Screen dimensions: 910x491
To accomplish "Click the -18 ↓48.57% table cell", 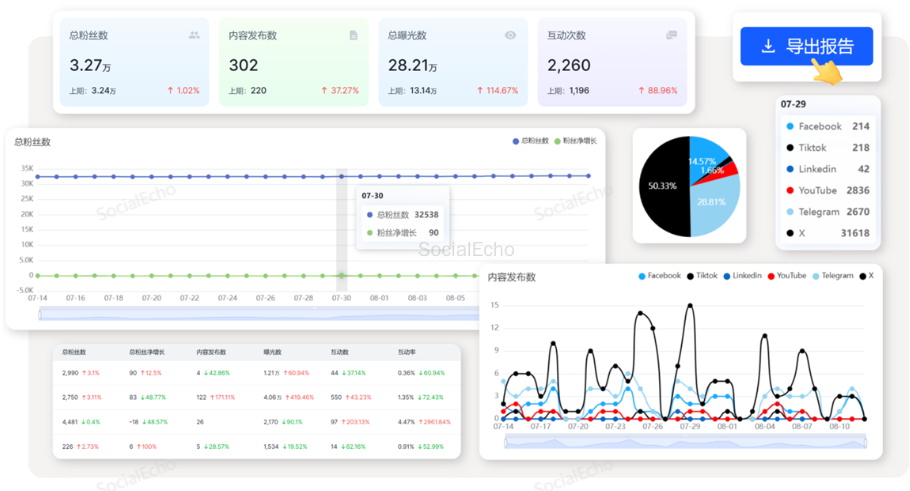I will point(148,422).
